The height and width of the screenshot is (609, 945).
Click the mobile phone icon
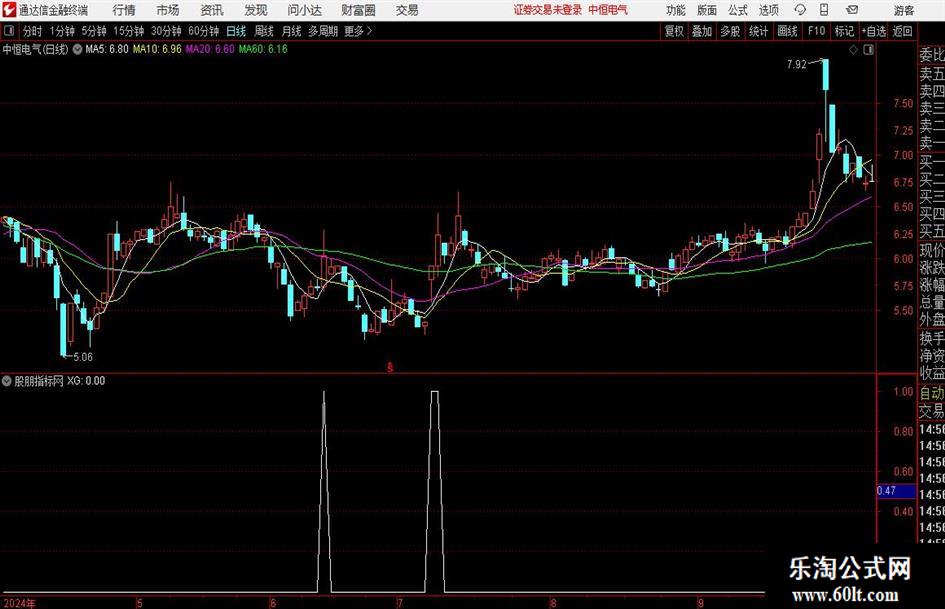pos(824,10)
